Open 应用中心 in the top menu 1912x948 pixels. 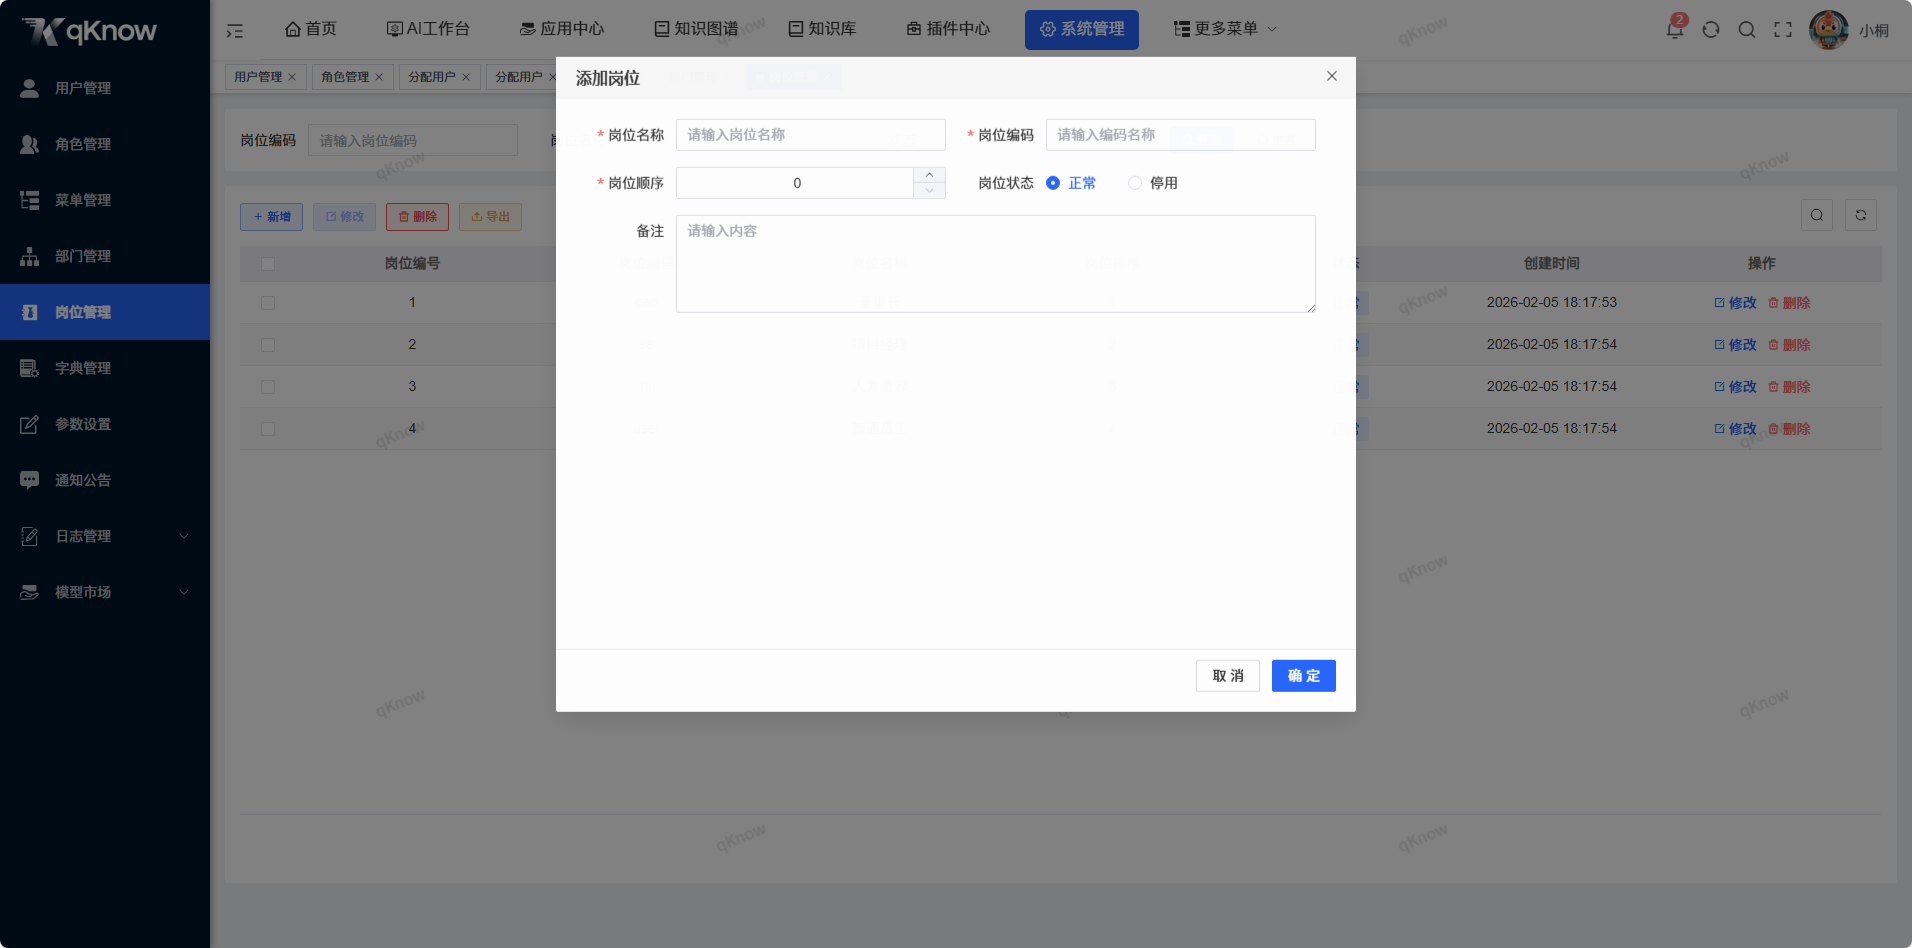562,29
